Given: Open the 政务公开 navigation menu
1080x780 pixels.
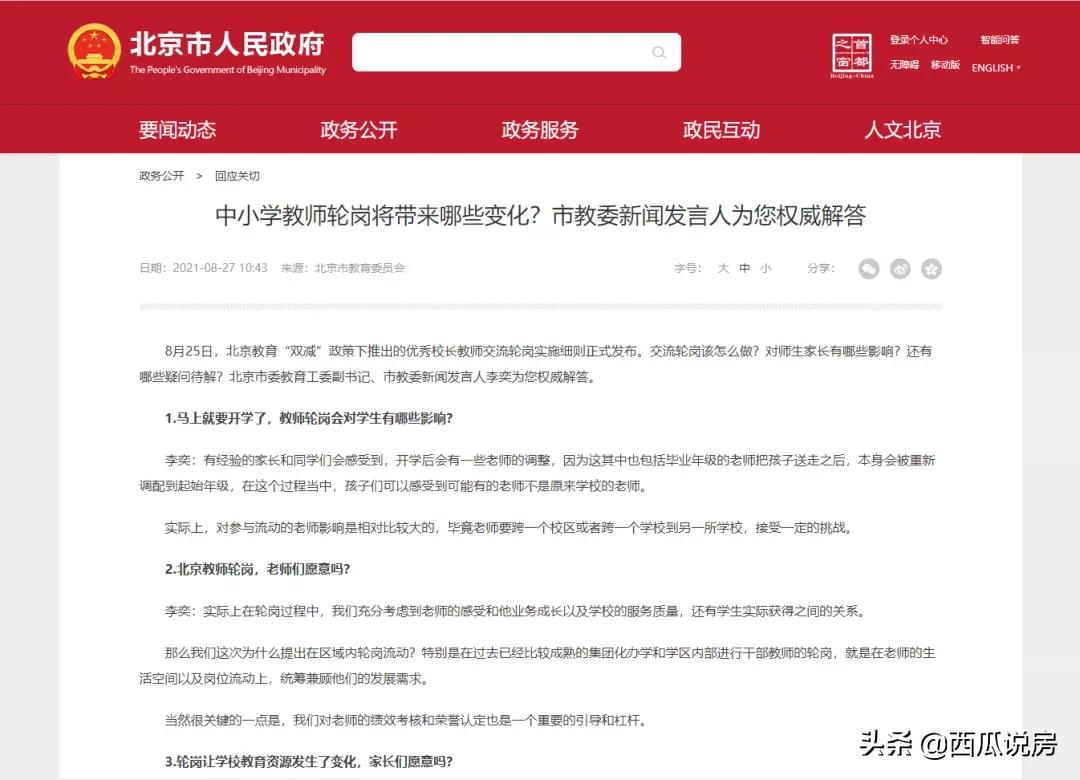Looking at the screenshot, I should pos(357,129).
